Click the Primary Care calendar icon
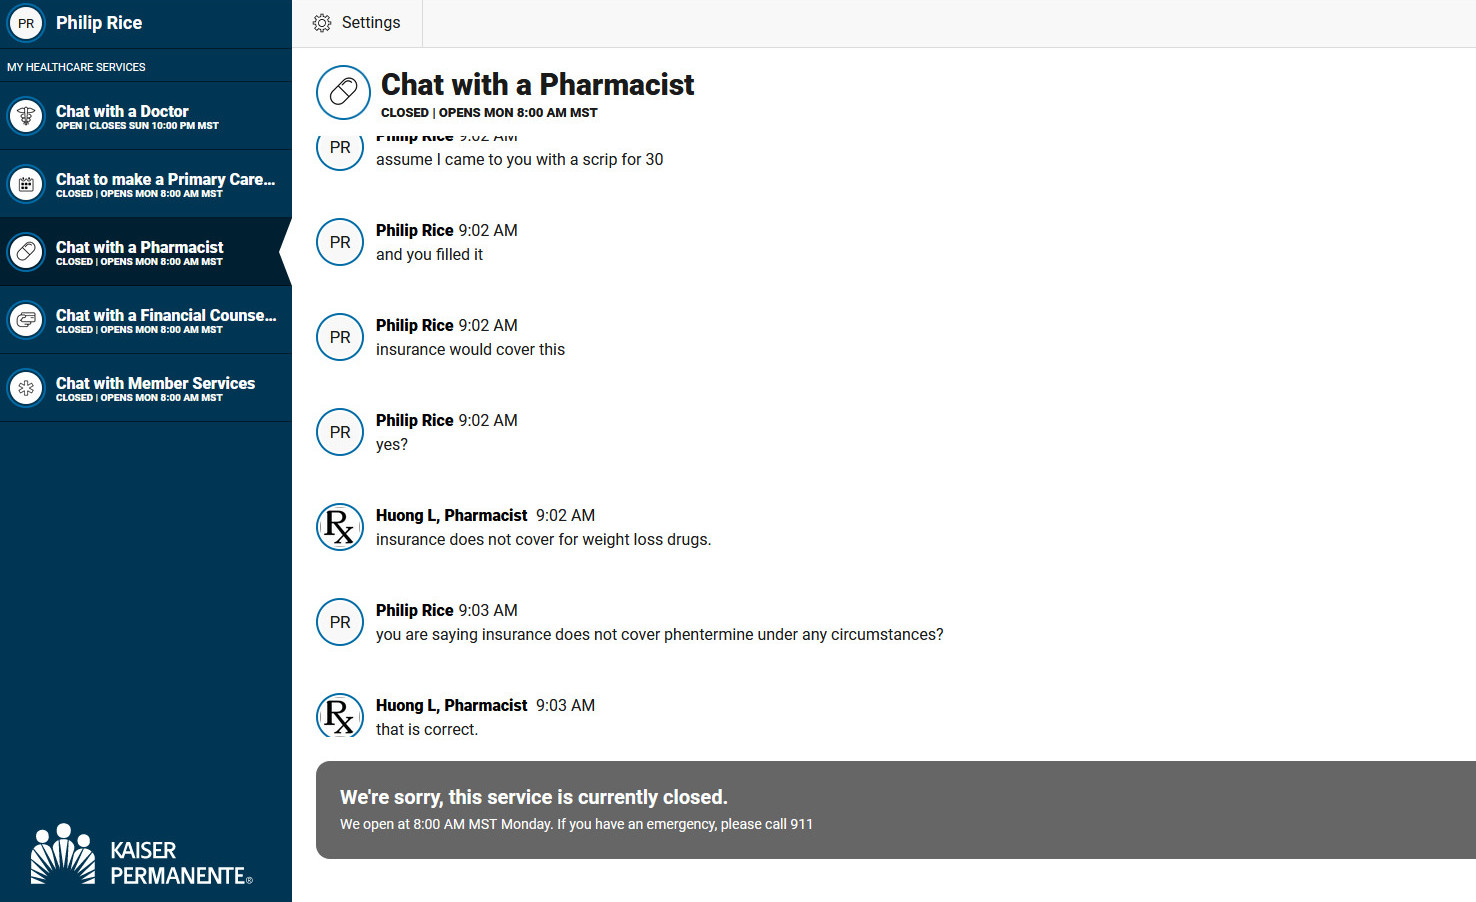 (26, 184)
